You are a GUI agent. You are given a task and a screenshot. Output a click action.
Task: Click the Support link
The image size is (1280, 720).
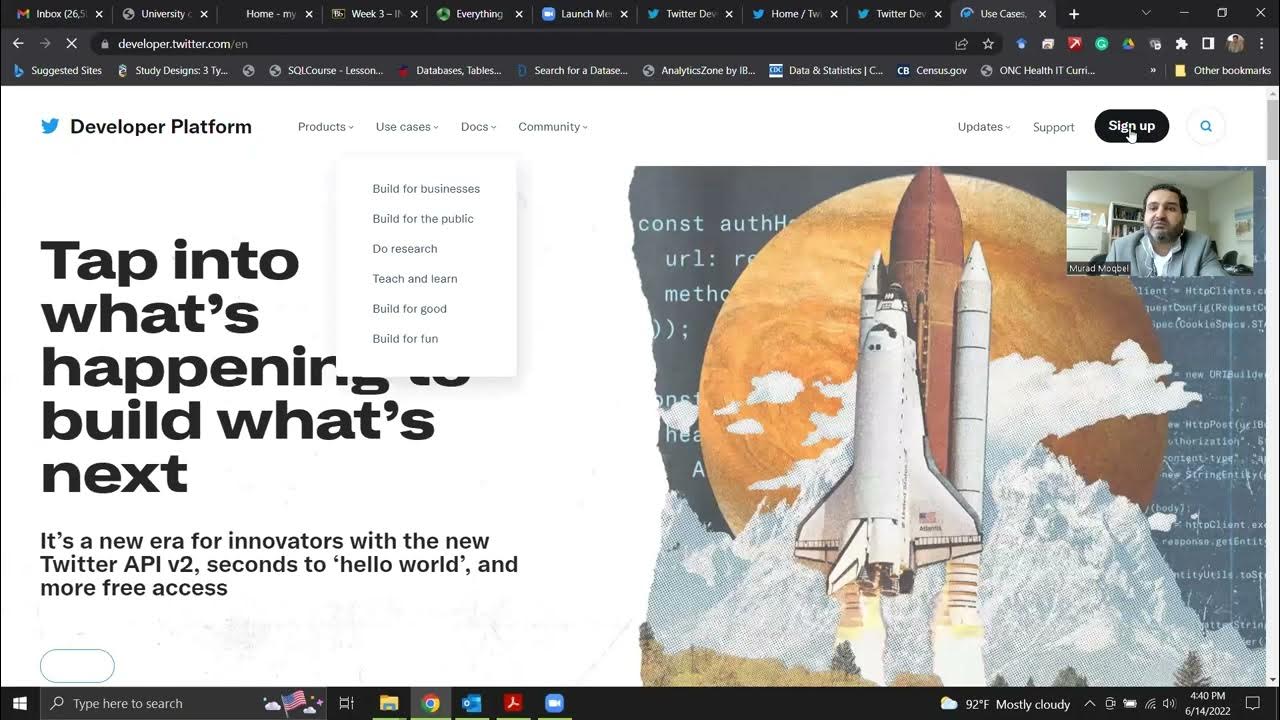click(x=1053, y=127)
